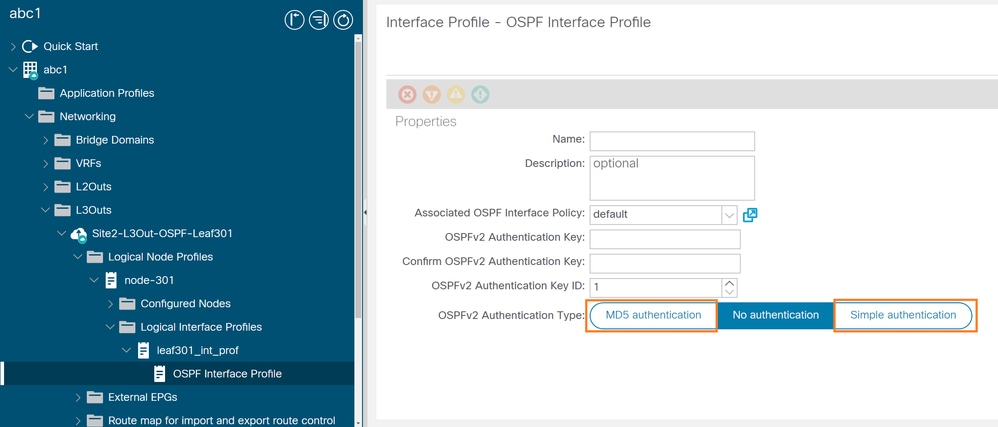Open the Associated OSPF Interface Policy dropdown

(729, 214)
